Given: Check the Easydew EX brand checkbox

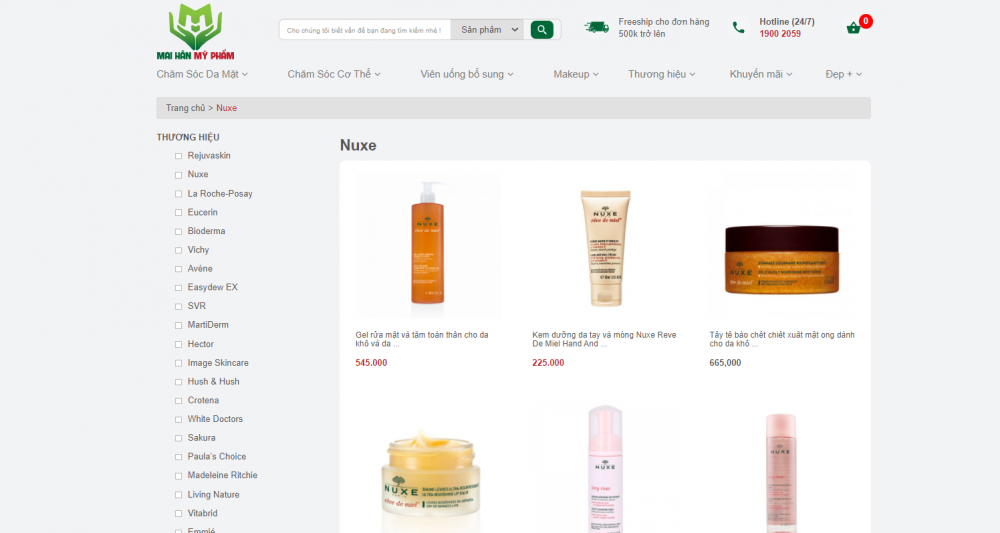Looking at the screenshot, I should pyautogui.click(x=179, y=288).
